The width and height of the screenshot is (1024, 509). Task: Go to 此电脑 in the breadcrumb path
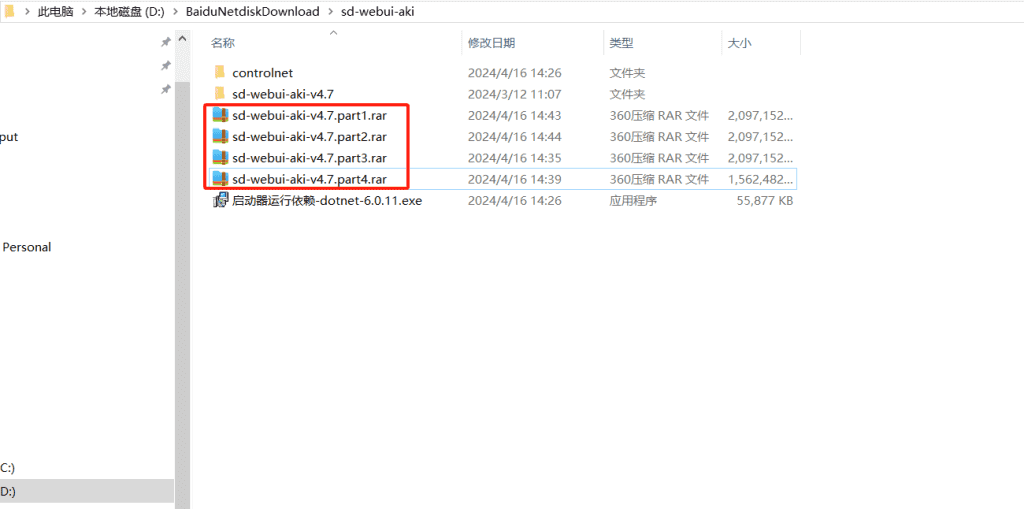(55, 12)
